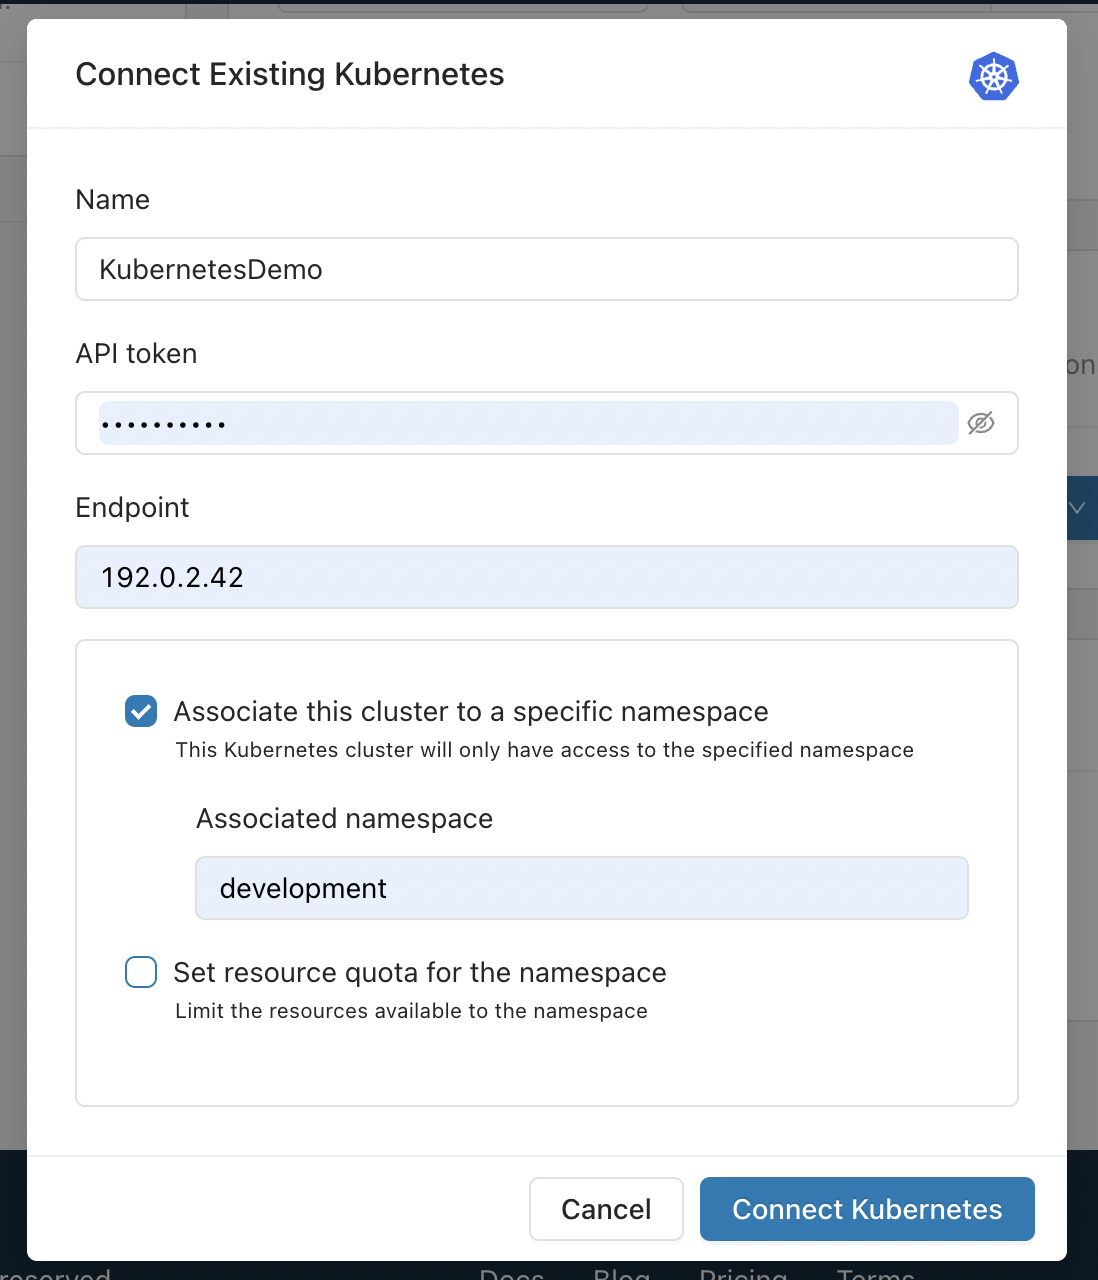Click the API token label

(137, 354)
